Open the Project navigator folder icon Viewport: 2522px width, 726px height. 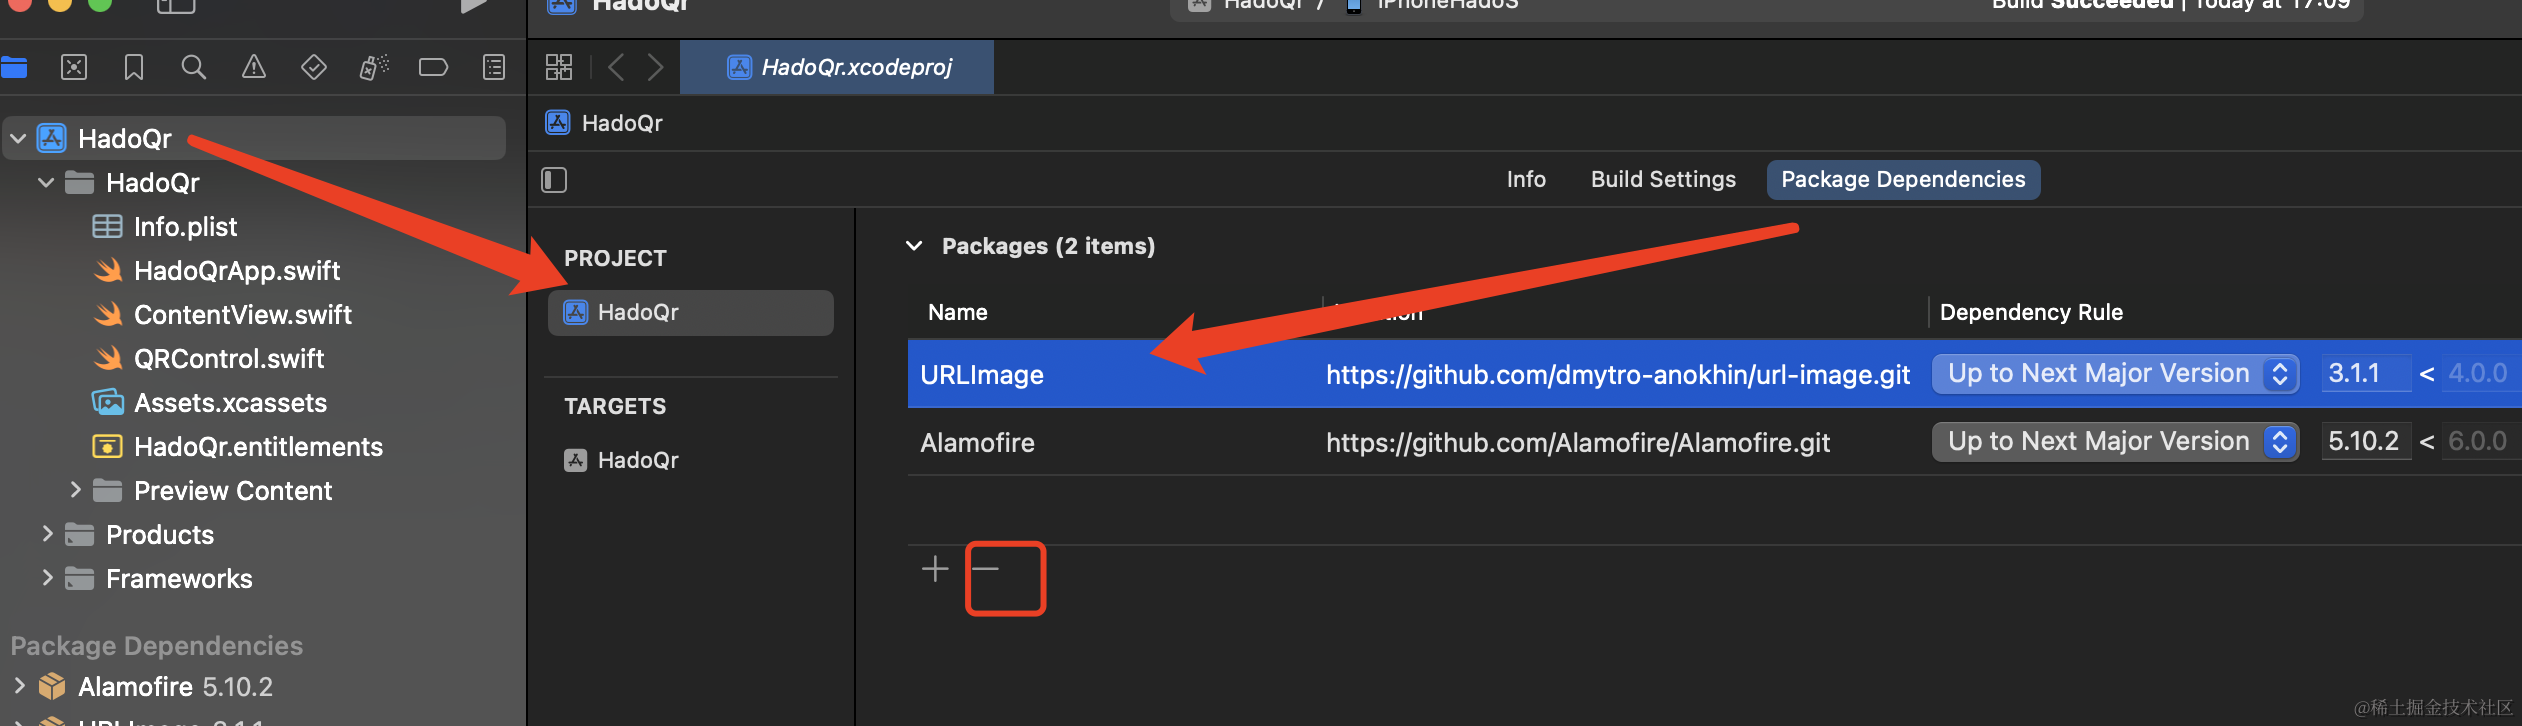coord(14,68)
